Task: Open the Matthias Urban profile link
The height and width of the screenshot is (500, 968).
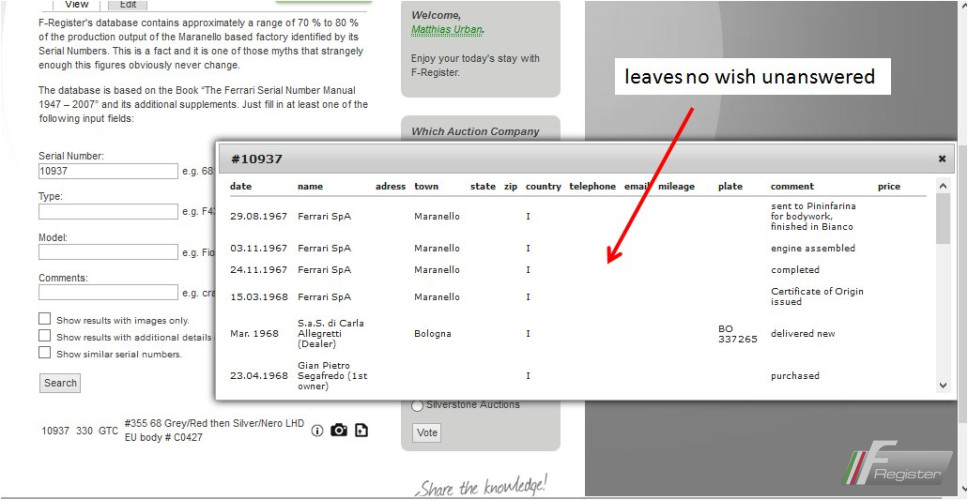Action: (x=447, y=29)
